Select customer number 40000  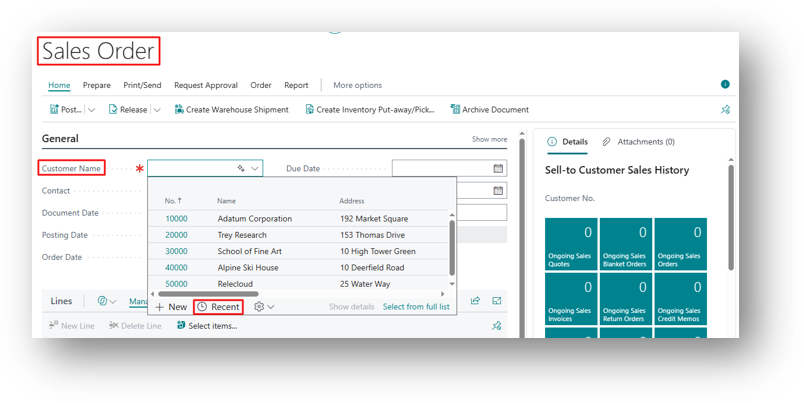[x=176, y=268]
